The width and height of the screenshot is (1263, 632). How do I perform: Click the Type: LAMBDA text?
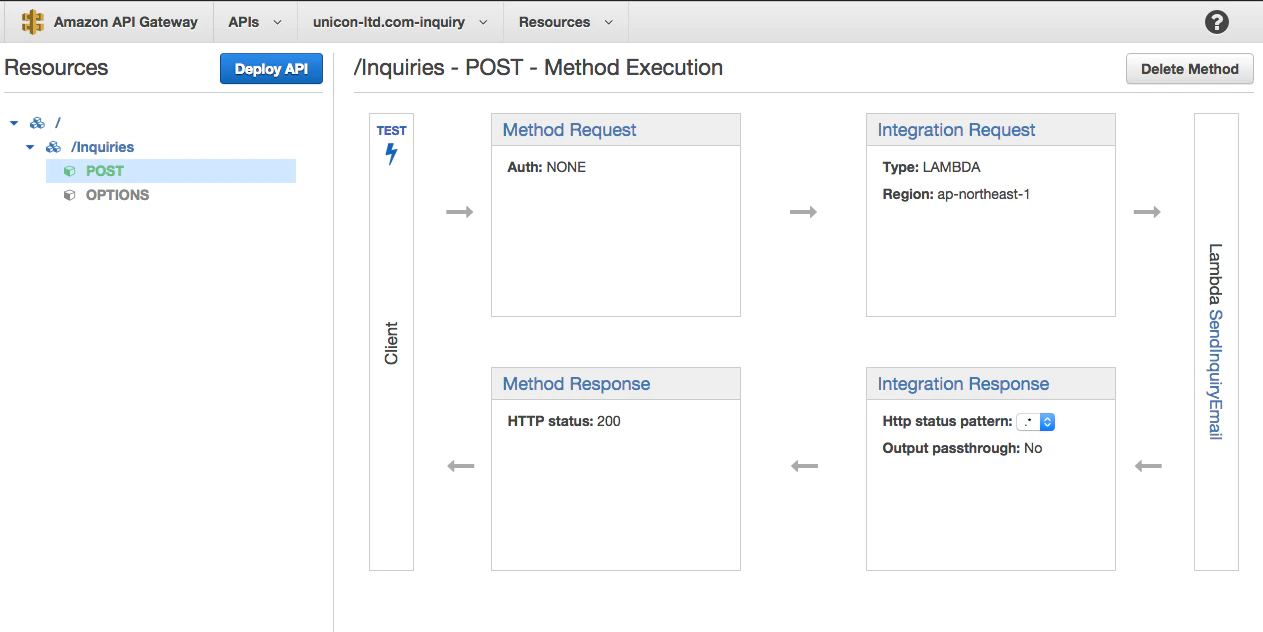[x=932, y=167]
